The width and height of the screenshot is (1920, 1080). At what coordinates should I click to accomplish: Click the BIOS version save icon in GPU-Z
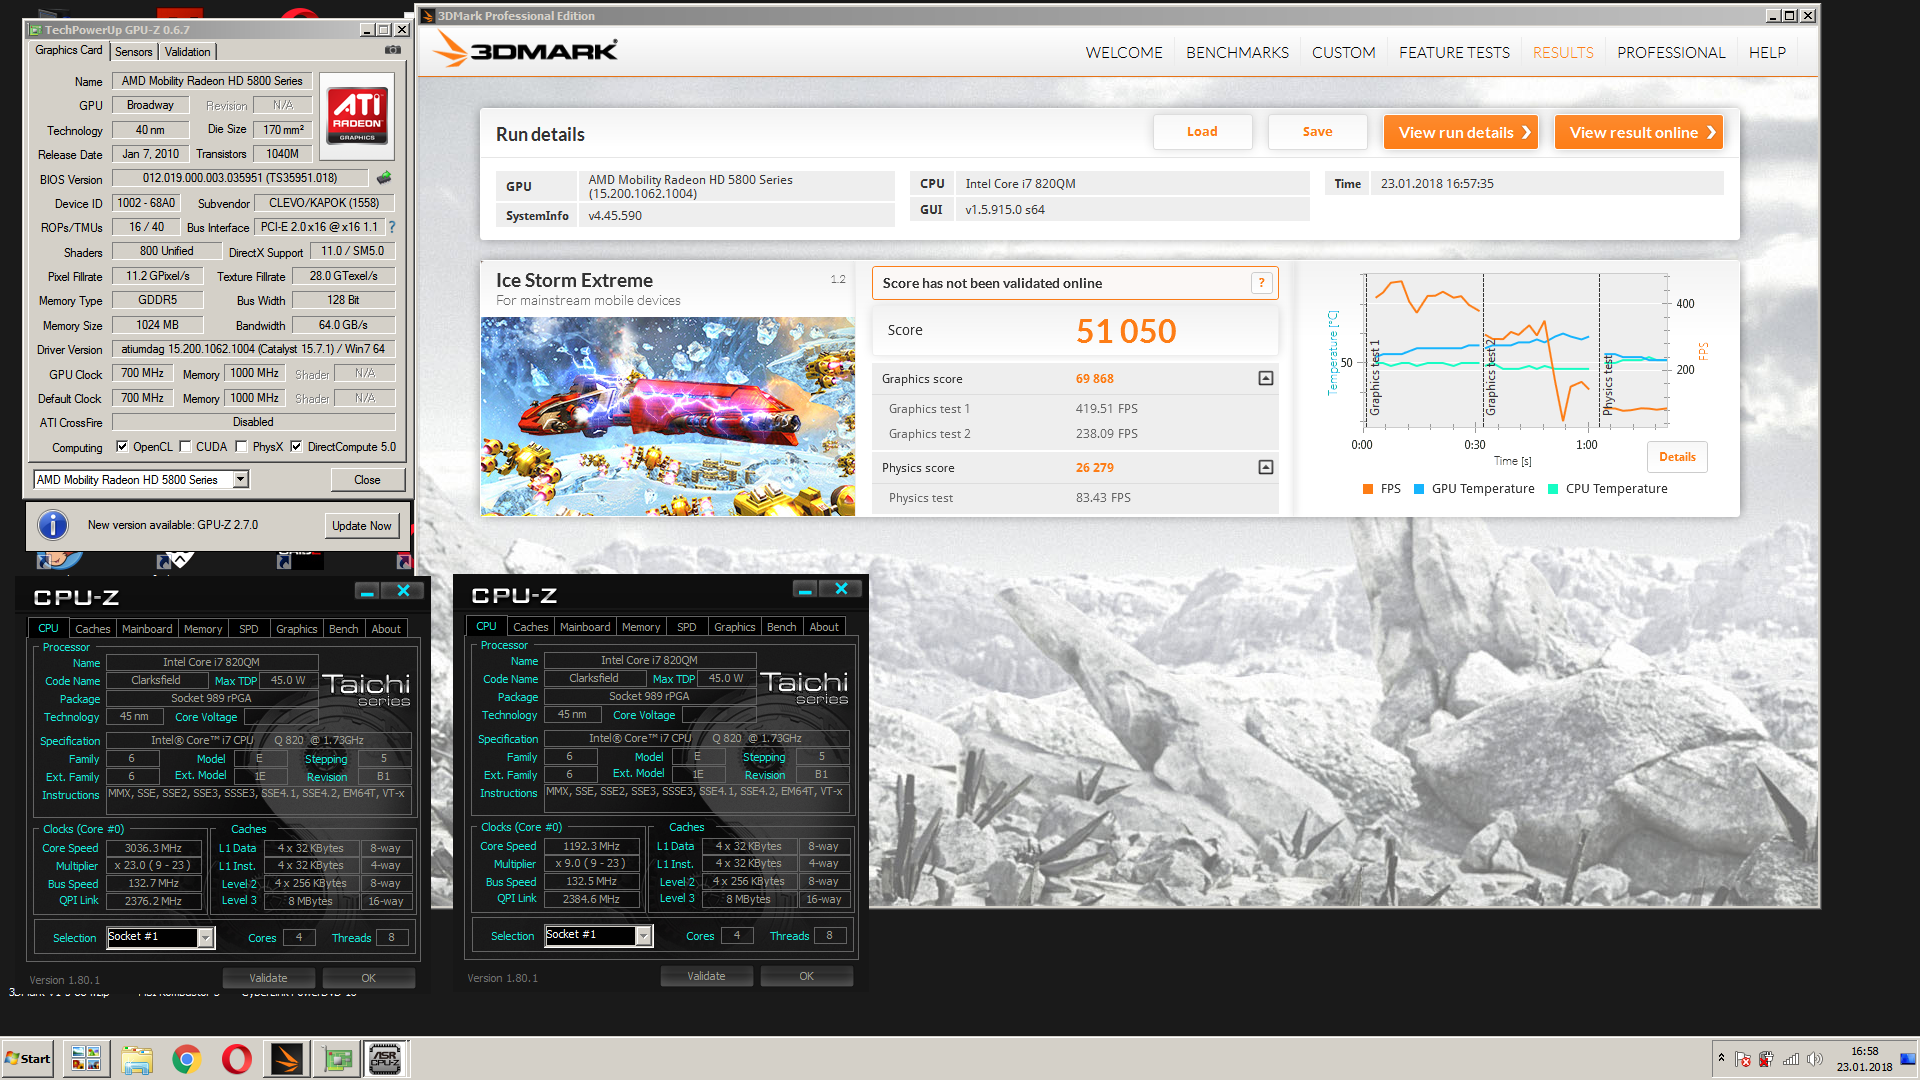[384, 178]
